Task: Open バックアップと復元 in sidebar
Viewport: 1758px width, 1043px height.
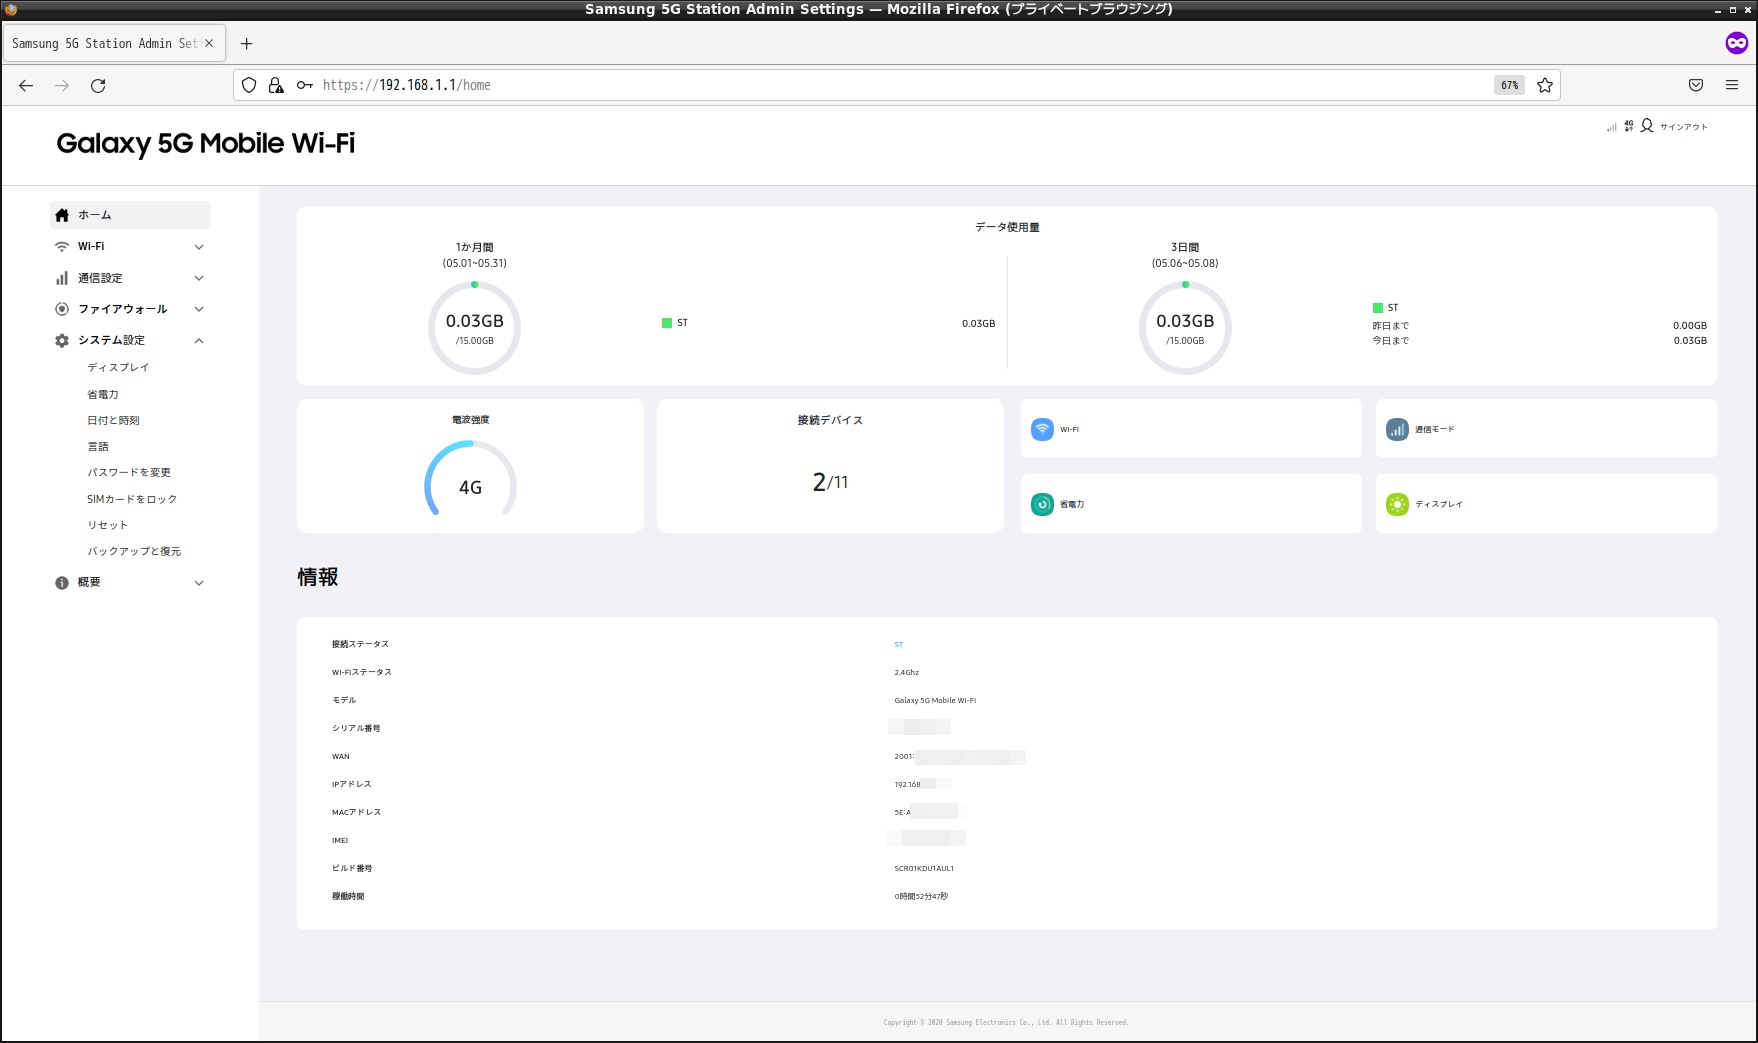Action: pos(134,551)
